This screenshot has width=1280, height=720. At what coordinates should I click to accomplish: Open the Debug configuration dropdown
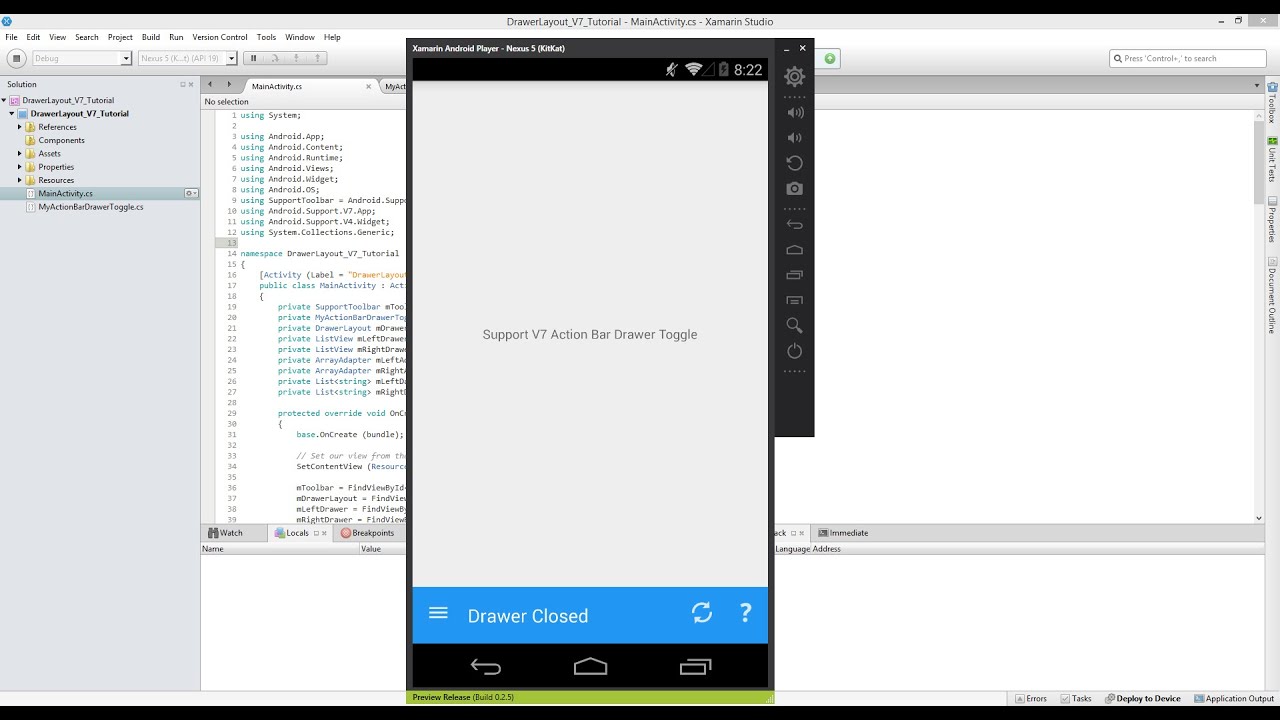pyautogui.click(x=82, y=58)
